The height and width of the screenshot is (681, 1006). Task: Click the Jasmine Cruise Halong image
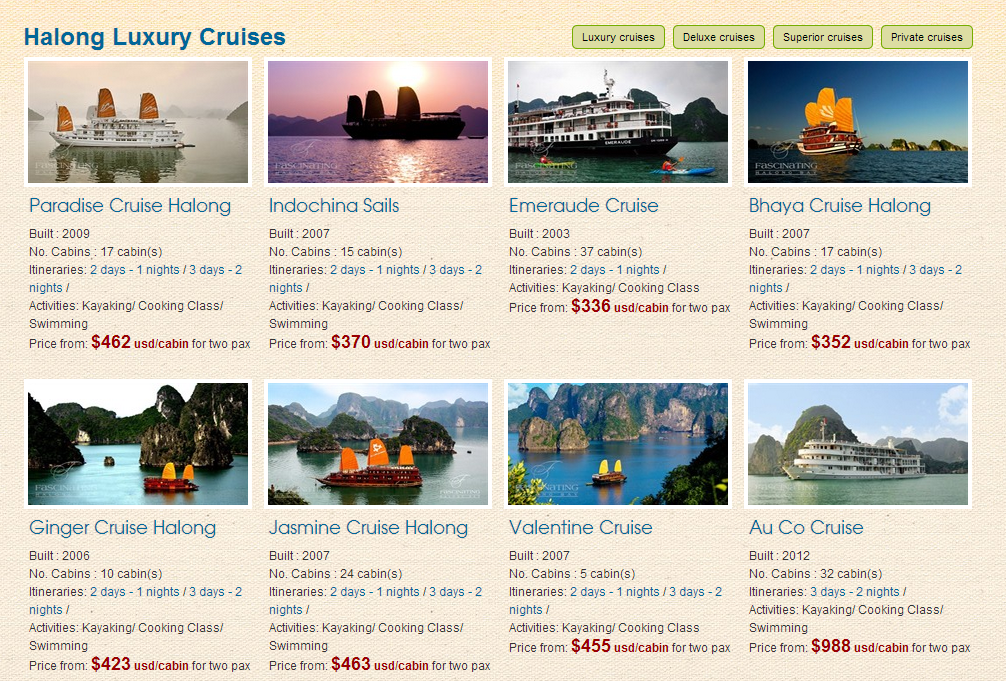[x=378, y=444]
